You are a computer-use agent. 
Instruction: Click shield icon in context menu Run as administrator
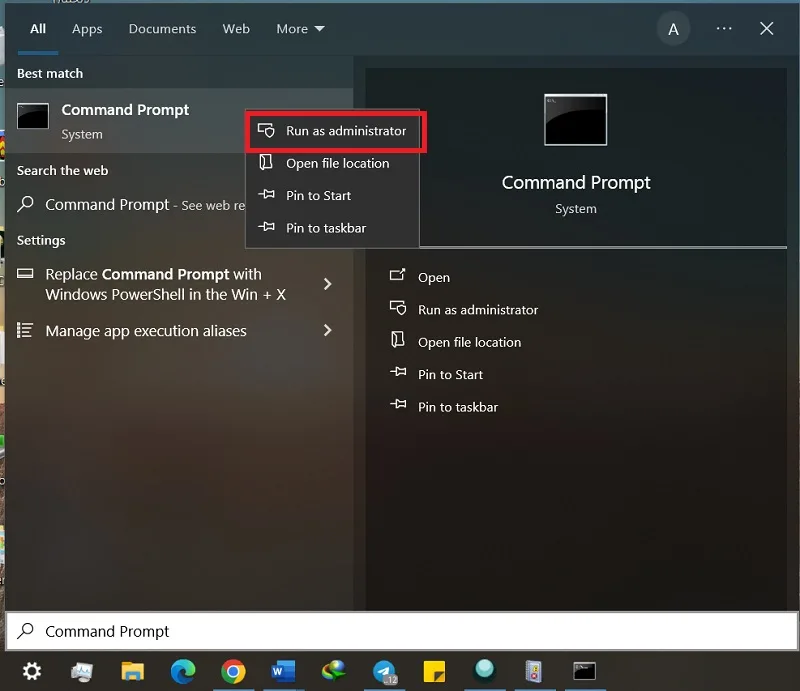click(x=266, y=130)
